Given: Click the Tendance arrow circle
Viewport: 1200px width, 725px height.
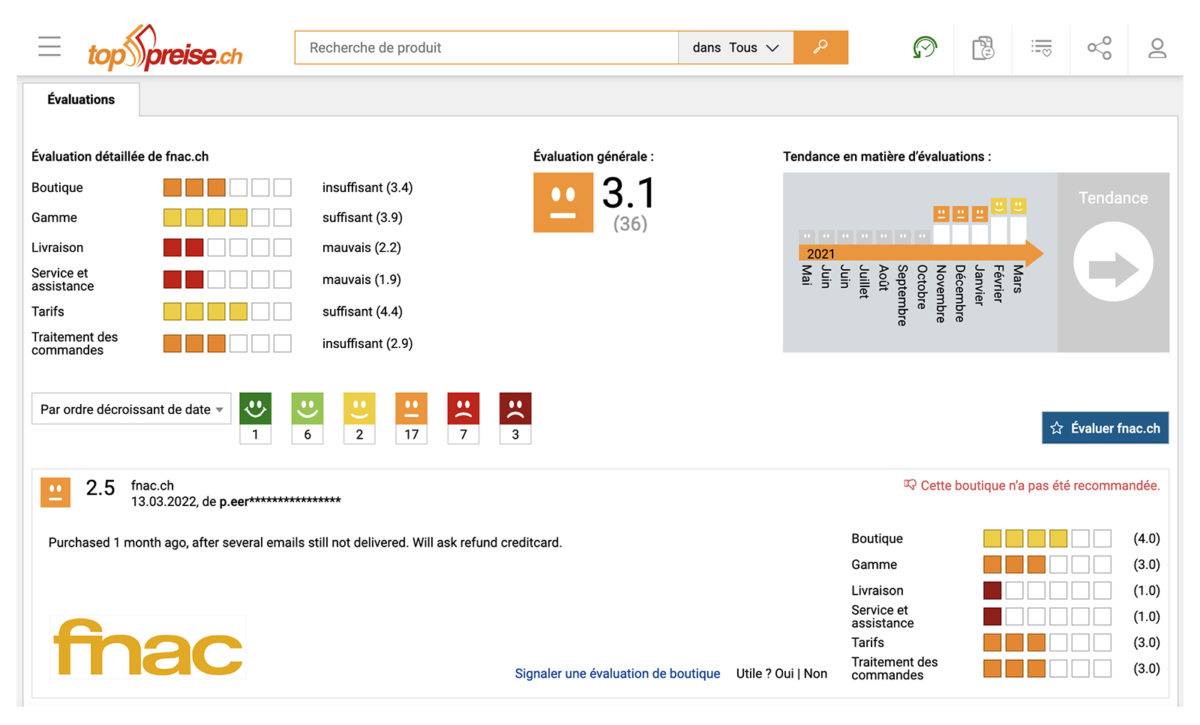Looking at the screenshot, I should (1113, 262).
